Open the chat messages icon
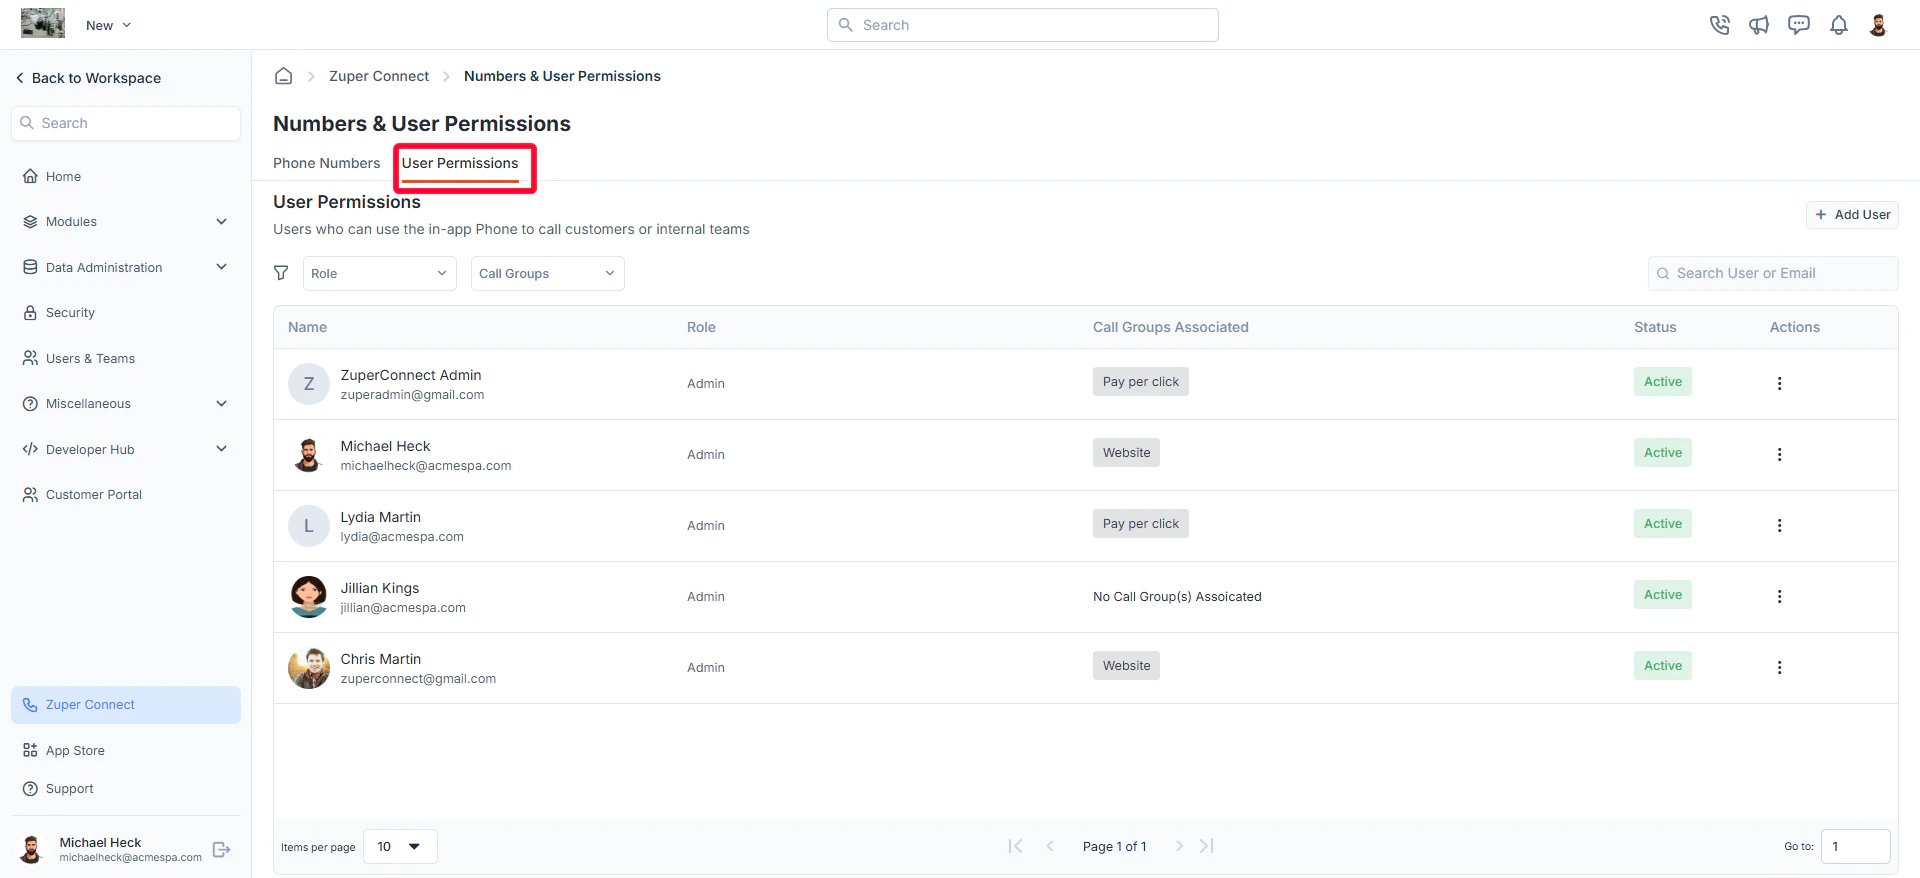Image resolution: width=1920 pixels, height=878 pixels. [x=1799, y=25]
